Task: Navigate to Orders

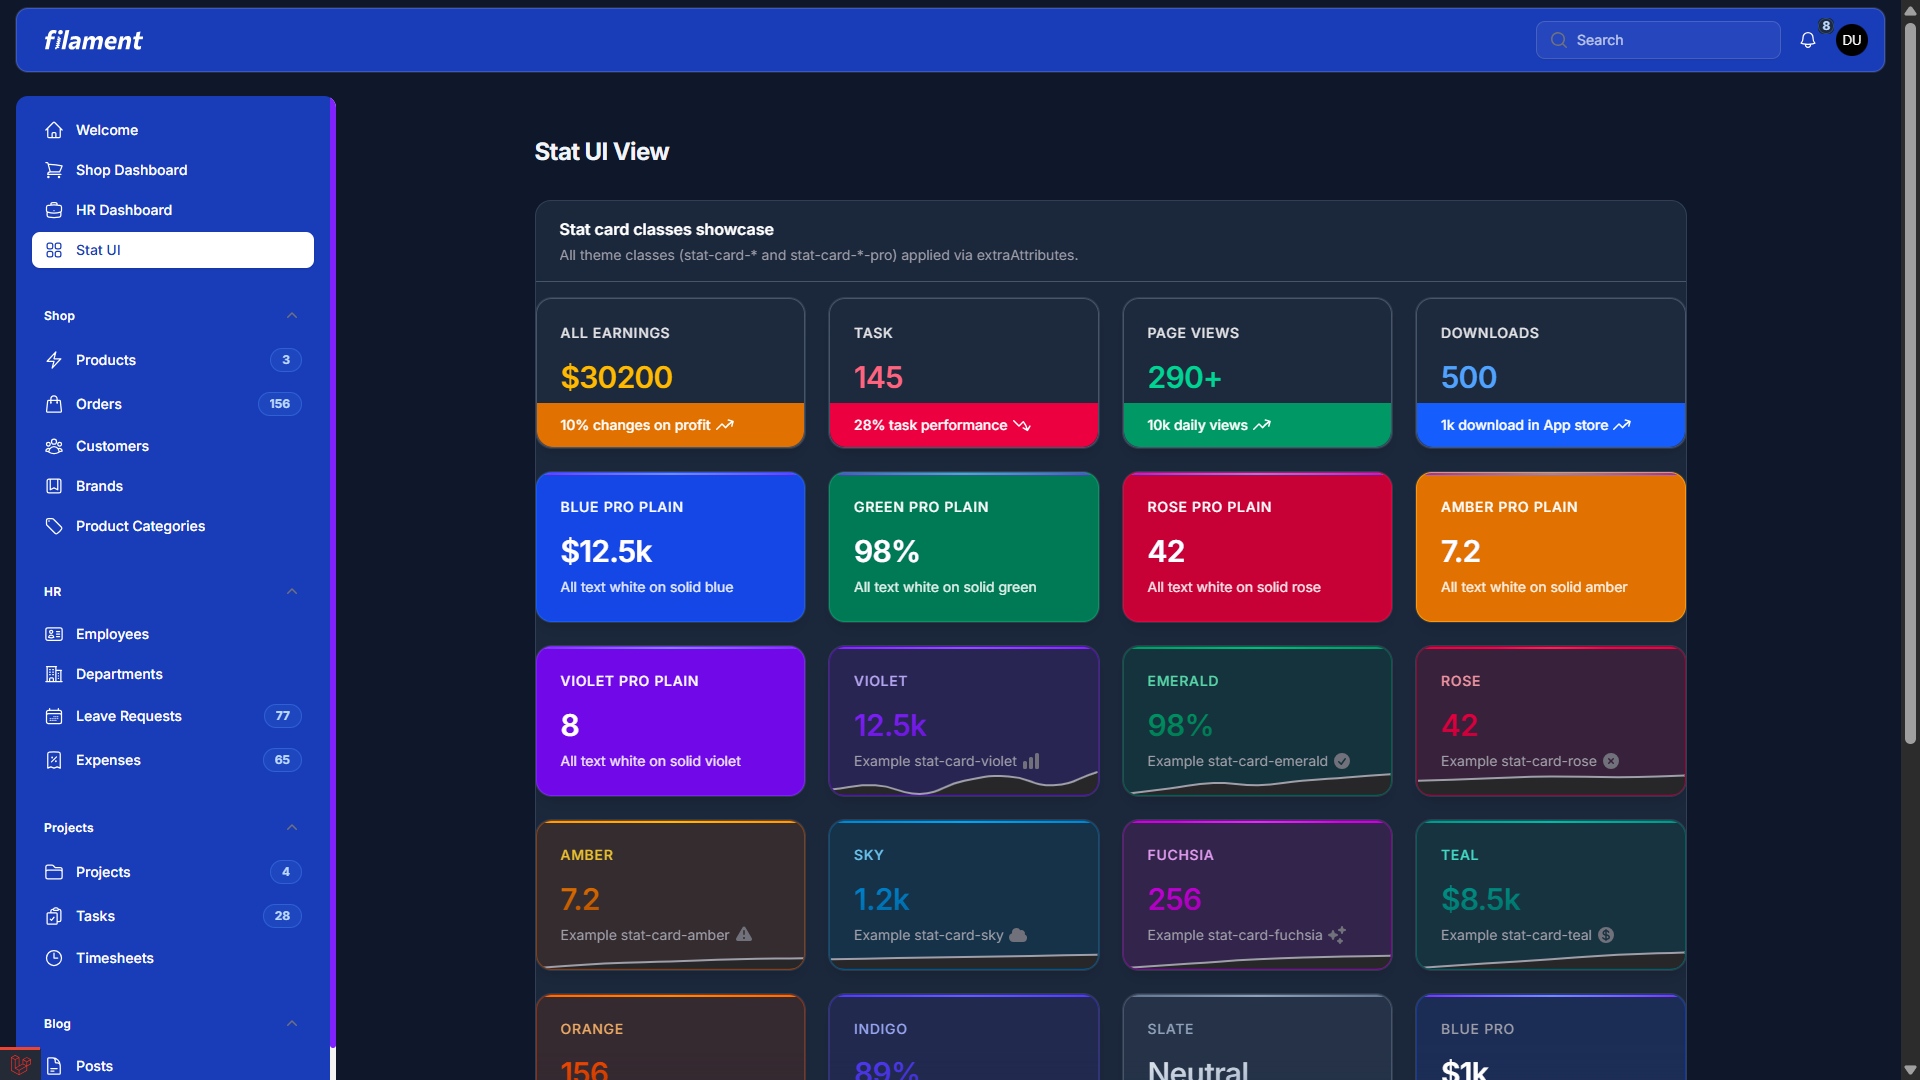Action: [173, 404]
